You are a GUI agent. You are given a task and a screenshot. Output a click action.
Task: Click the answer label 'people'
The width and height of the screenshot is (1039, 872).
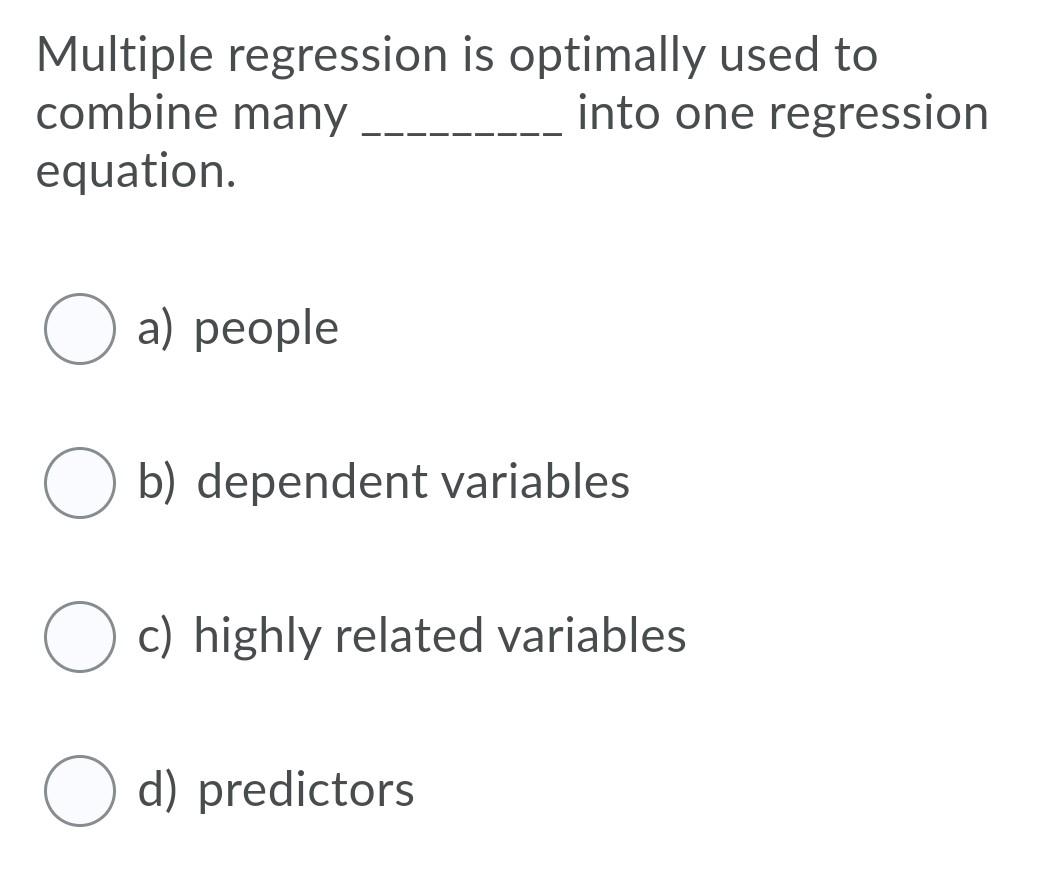[x=267, y=326]
